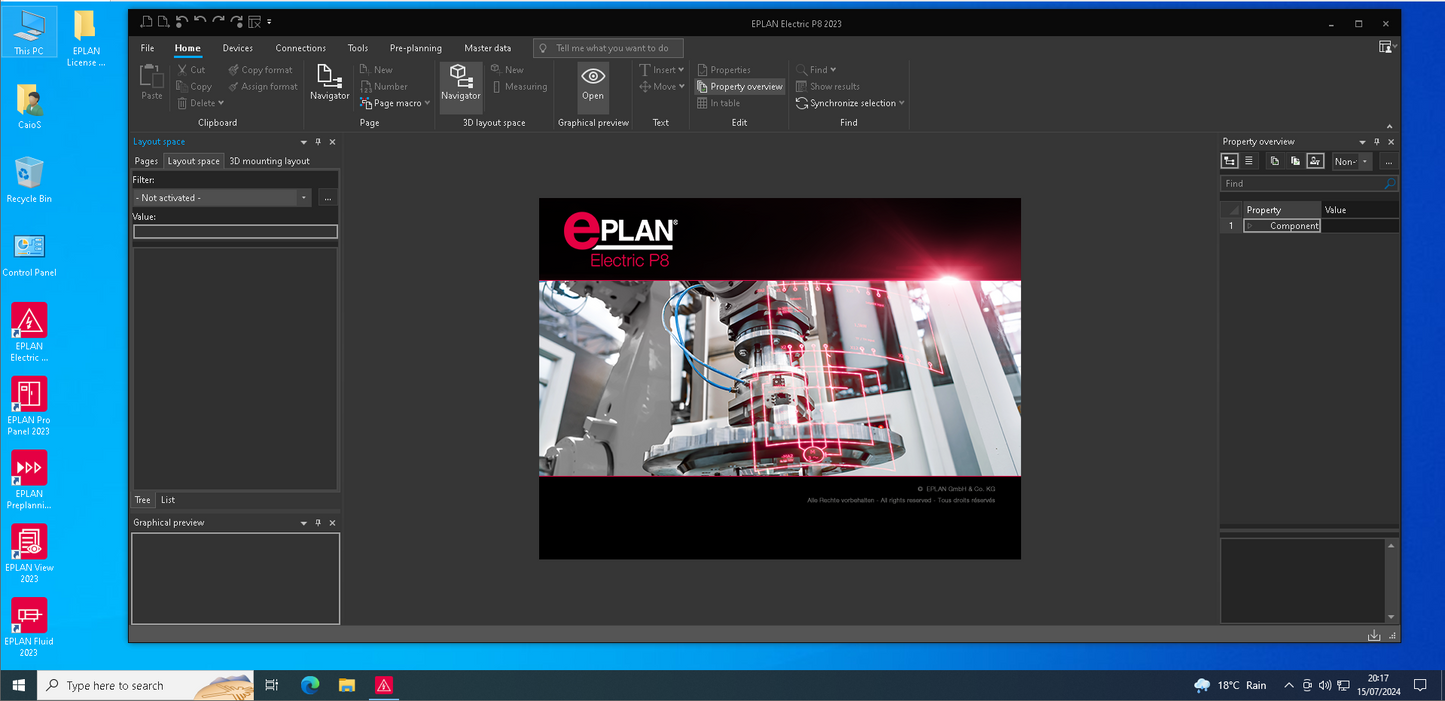Click New in 3D layout space group

click(507, 70)
